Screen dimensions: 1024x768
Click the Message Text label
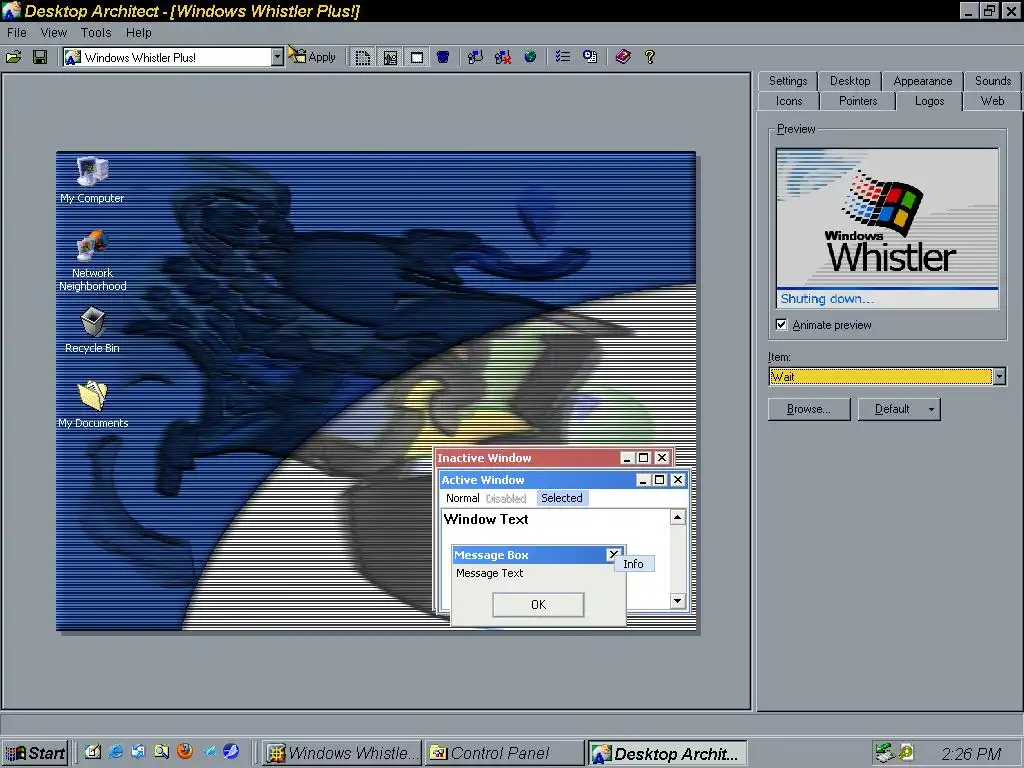pos(489,573)
